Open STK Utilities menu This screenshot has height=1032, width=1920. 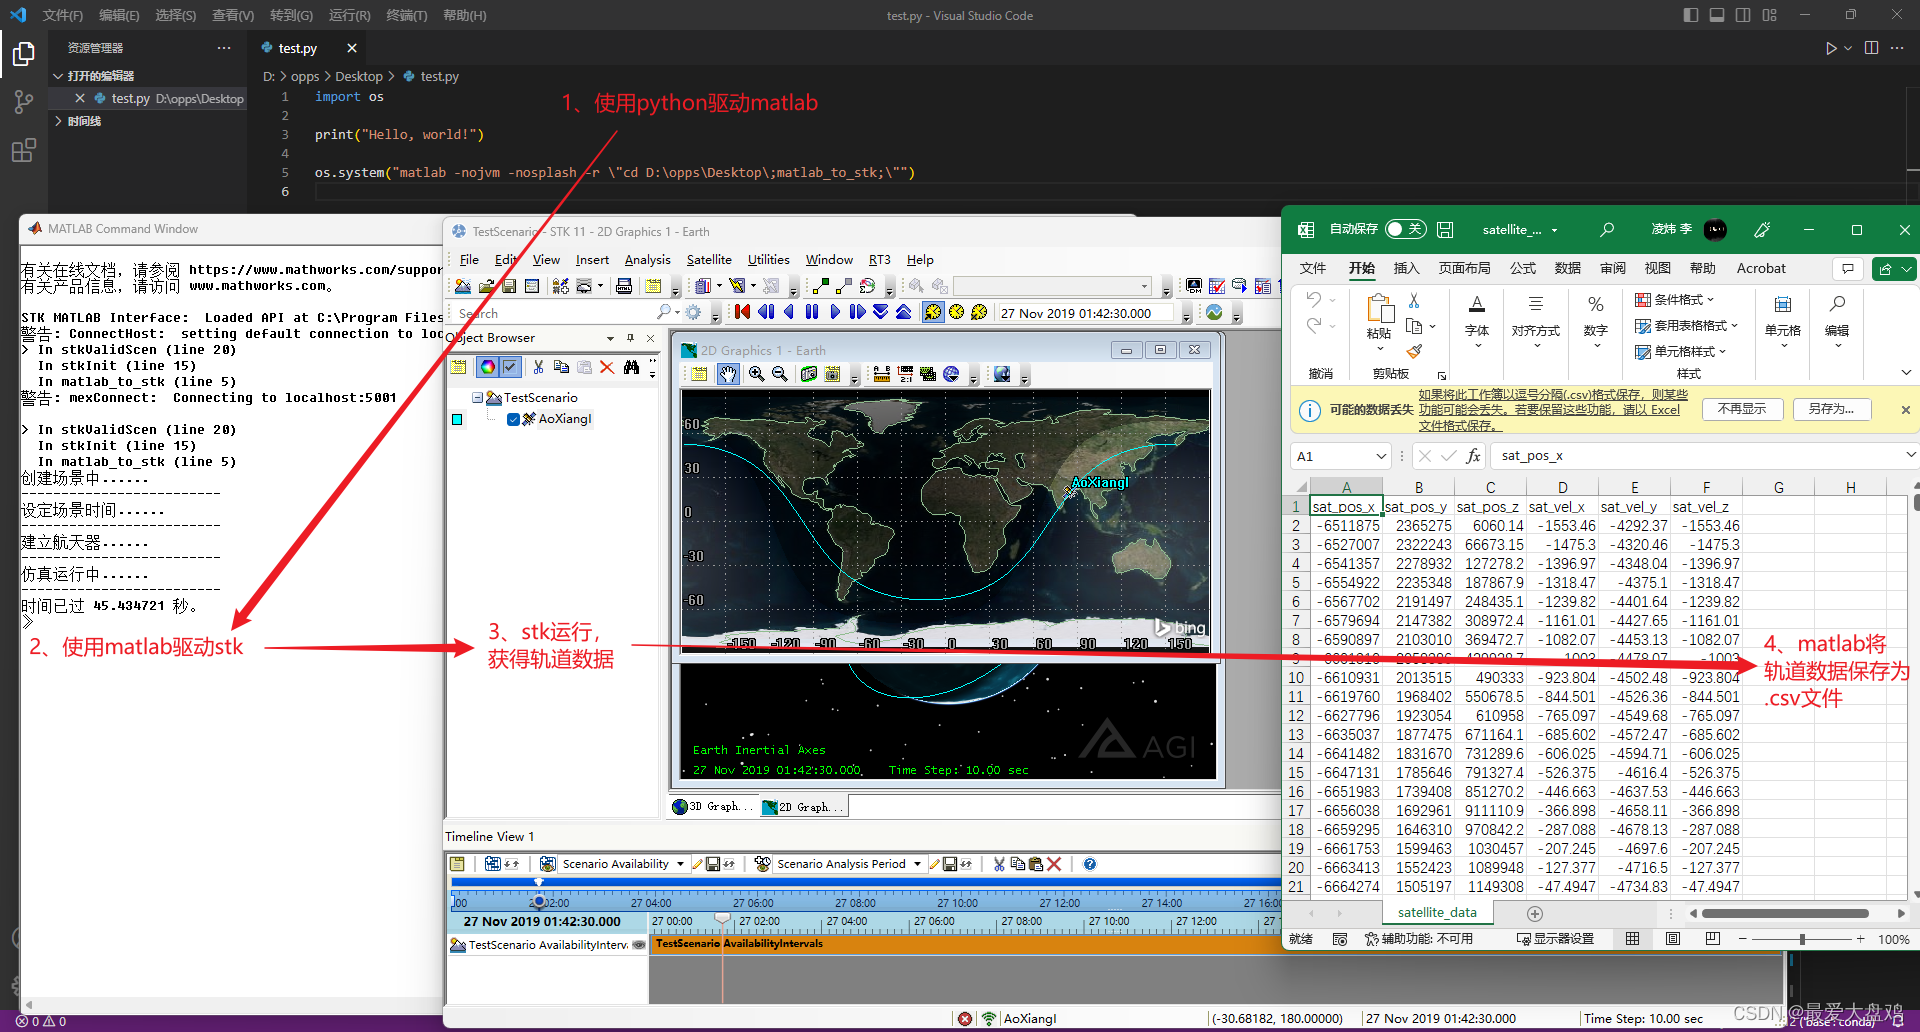[768, 260]
